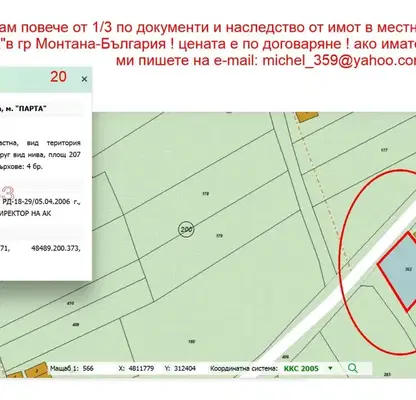This screenshot has width=416, height=400.
Task: Click the order text РД-18-29/05.04.2006
Action: coord(36,202)
